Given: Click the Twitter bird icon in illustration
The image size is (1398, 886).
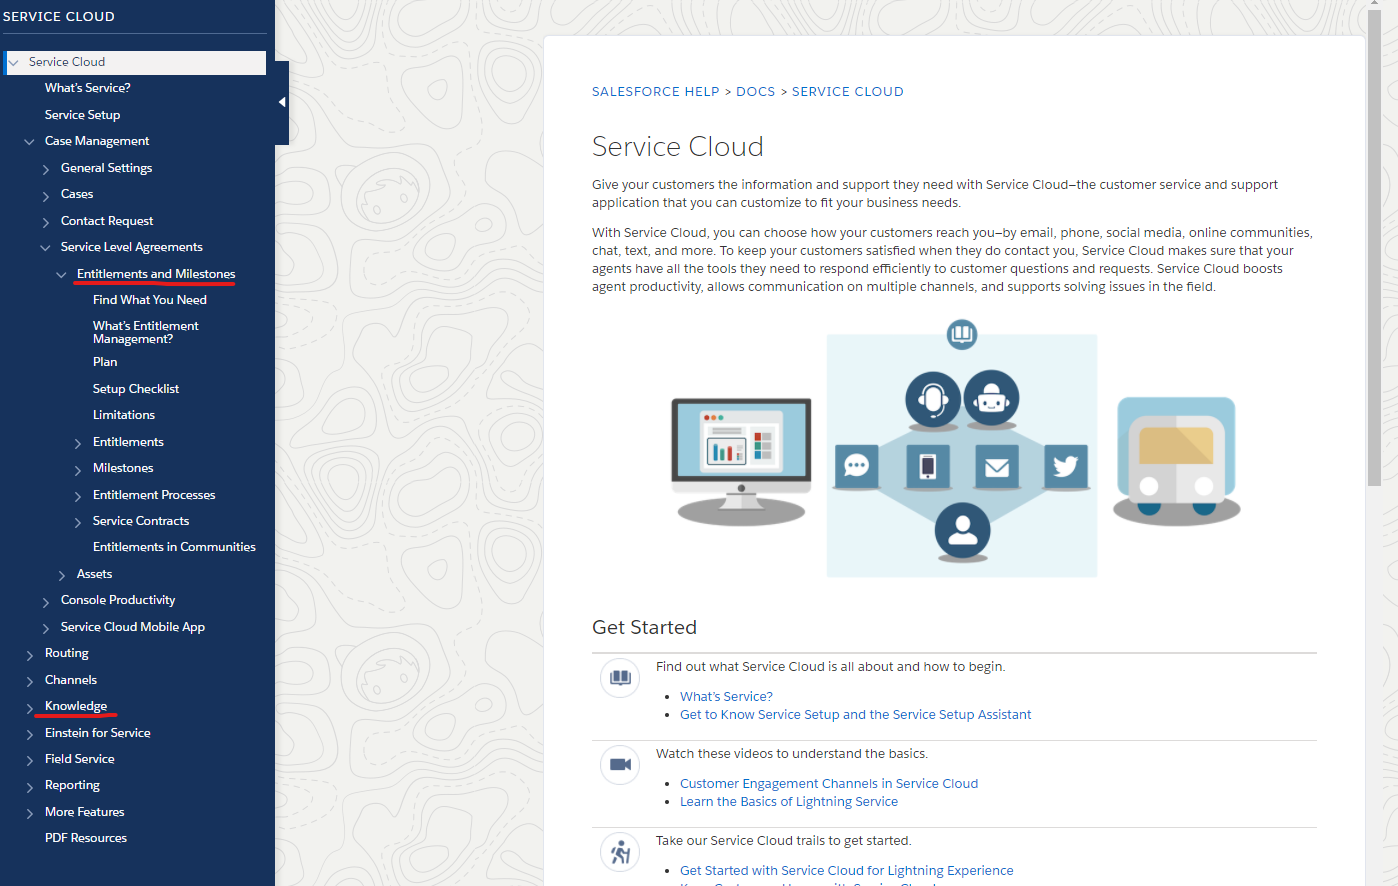Looking at the screenshot, I should click(x=1066, y=466).
